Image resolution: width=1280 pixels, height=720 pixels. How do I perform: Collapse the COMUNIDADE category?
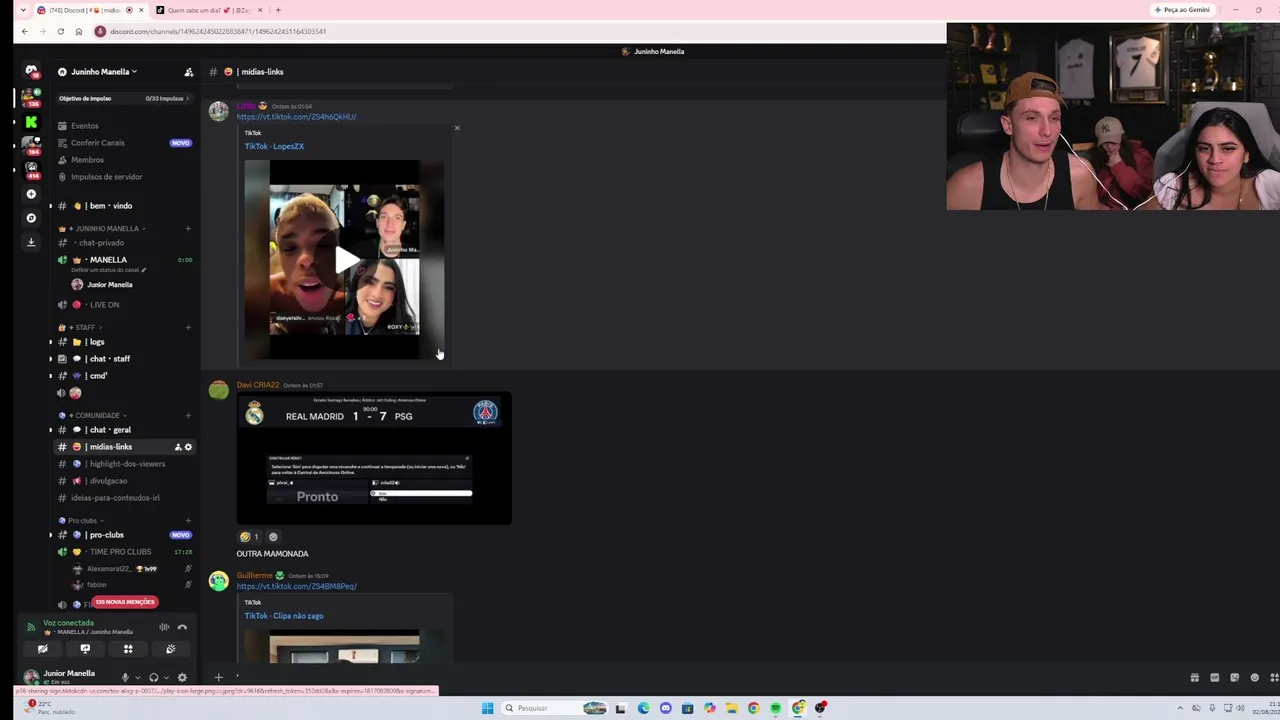[x=93, y=415]
